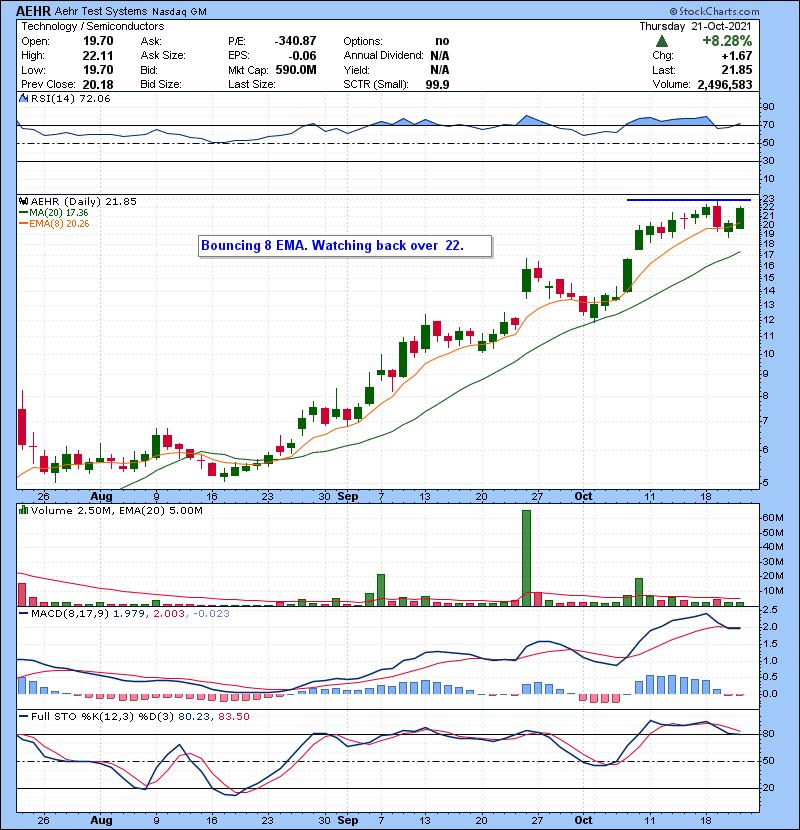Click the 20 level on stochastic axis
This screenshot has width=800, height=830.
[768, 788]
